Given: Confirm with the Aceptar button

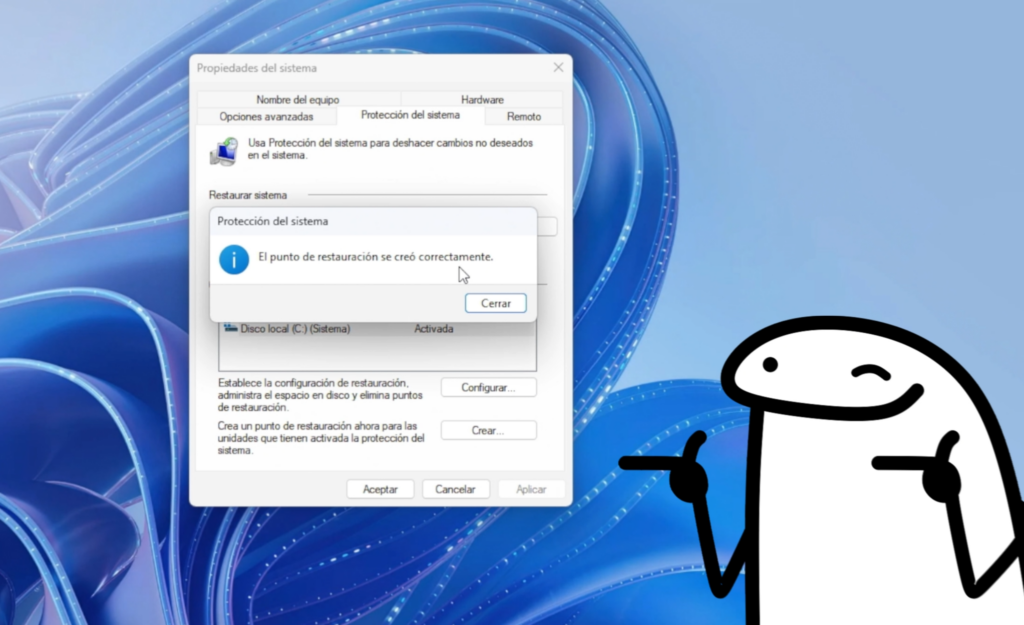Looking at the screenshot, I should (x=380, y=489).
